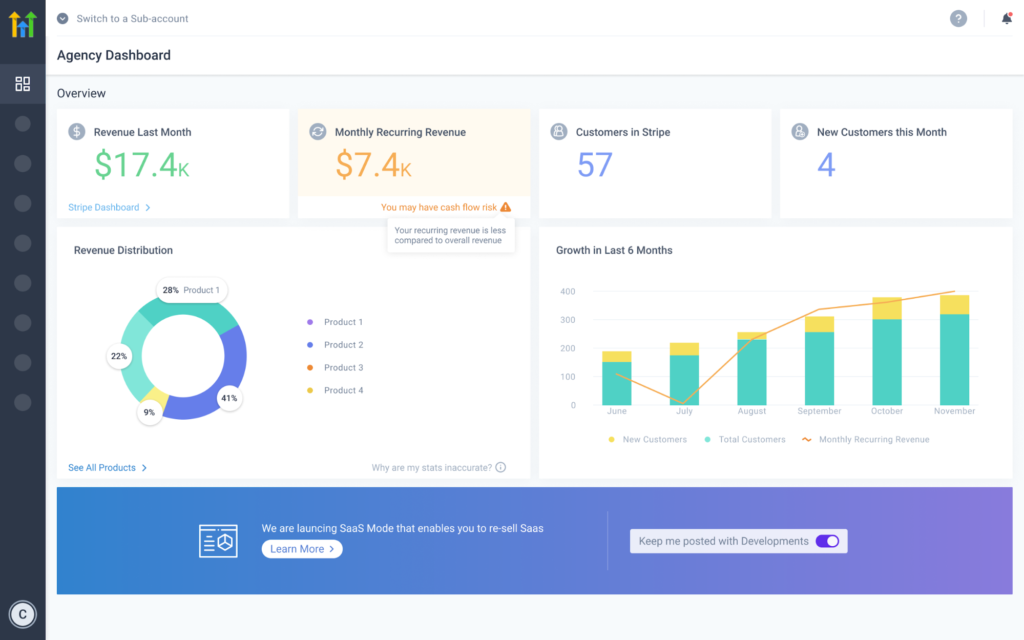1024x640 pixels.
Task: Click the Monthly Recurring Revenue refresh icon
Action: tap(318, 132)
